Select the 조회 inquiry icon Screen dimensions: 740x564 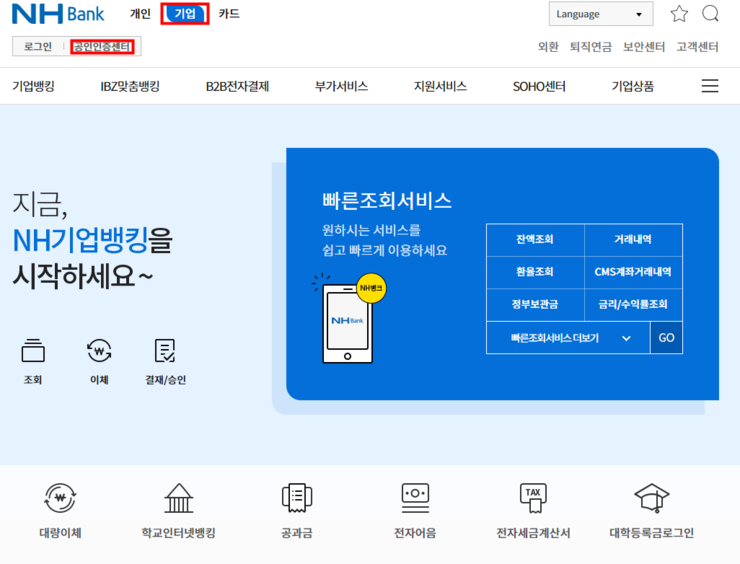pyautogui.click(x=33, y=351)
